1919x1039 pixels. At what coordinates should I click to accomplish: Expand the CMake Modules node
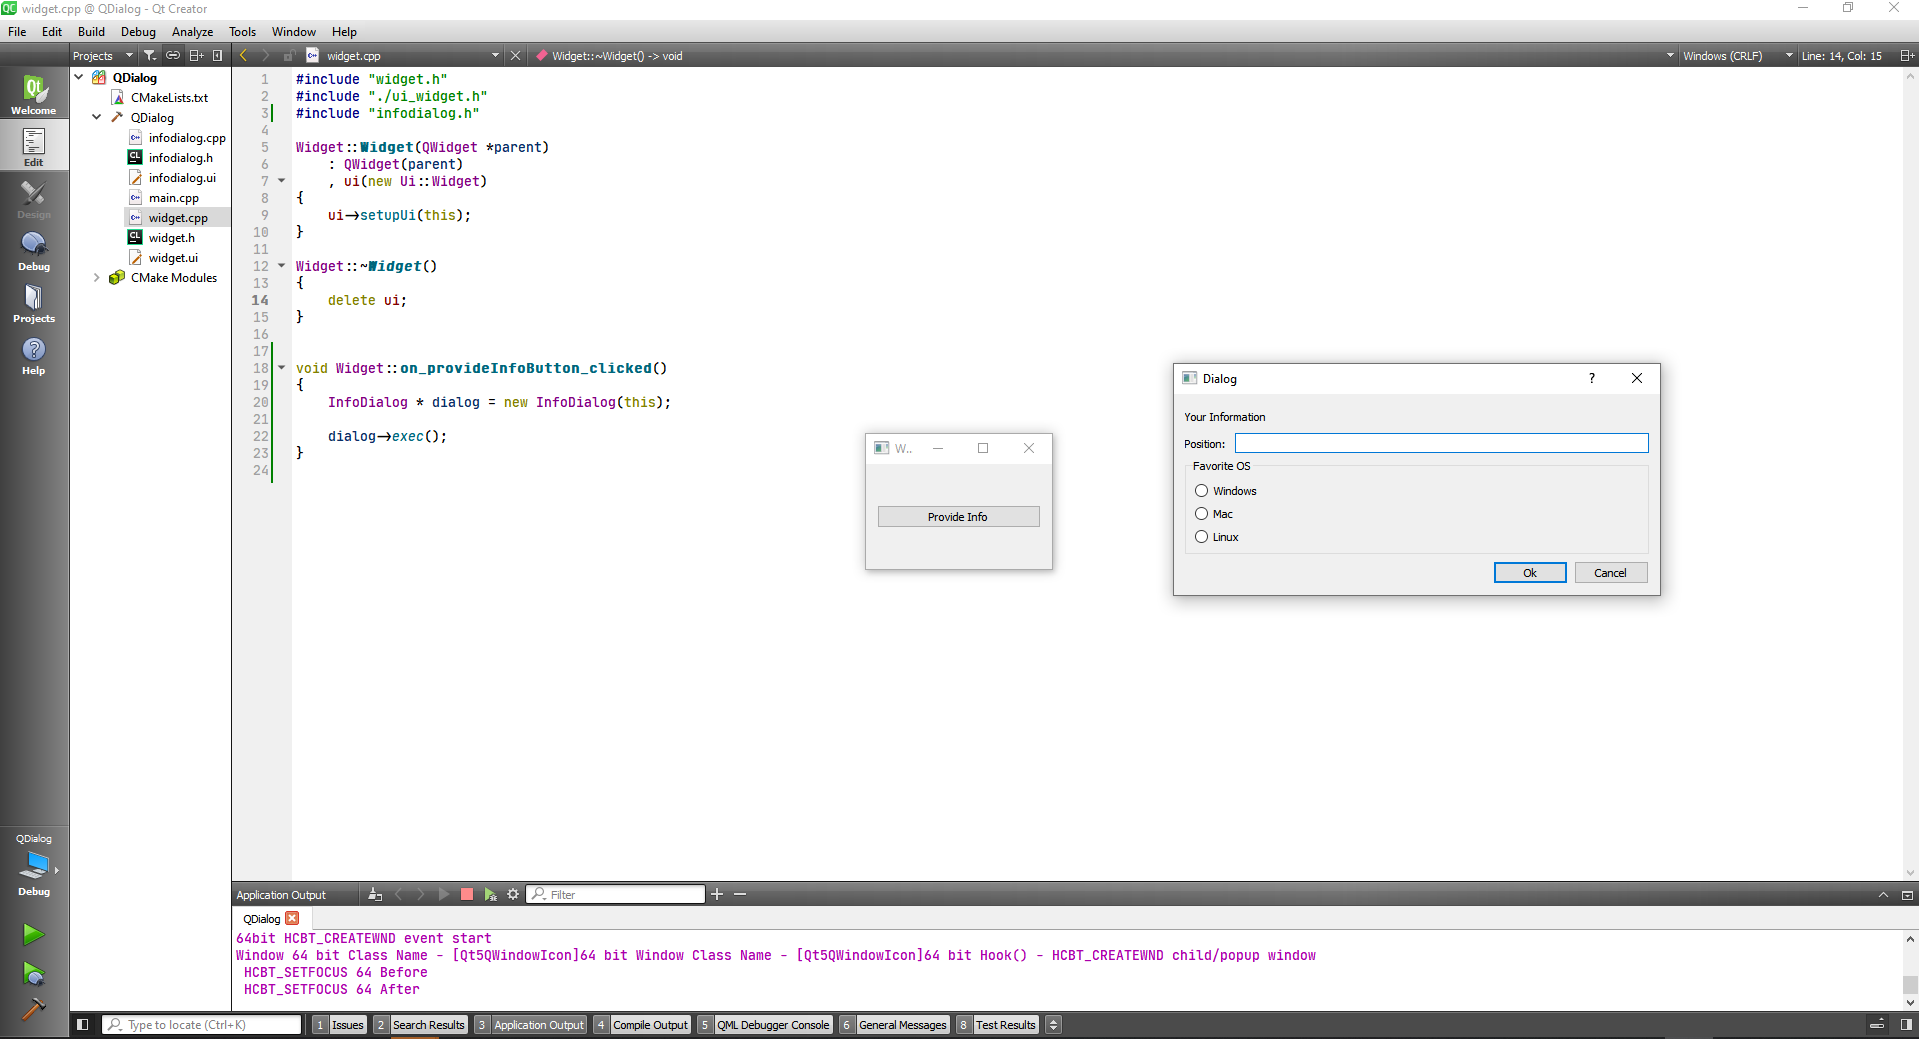(97, 277)
